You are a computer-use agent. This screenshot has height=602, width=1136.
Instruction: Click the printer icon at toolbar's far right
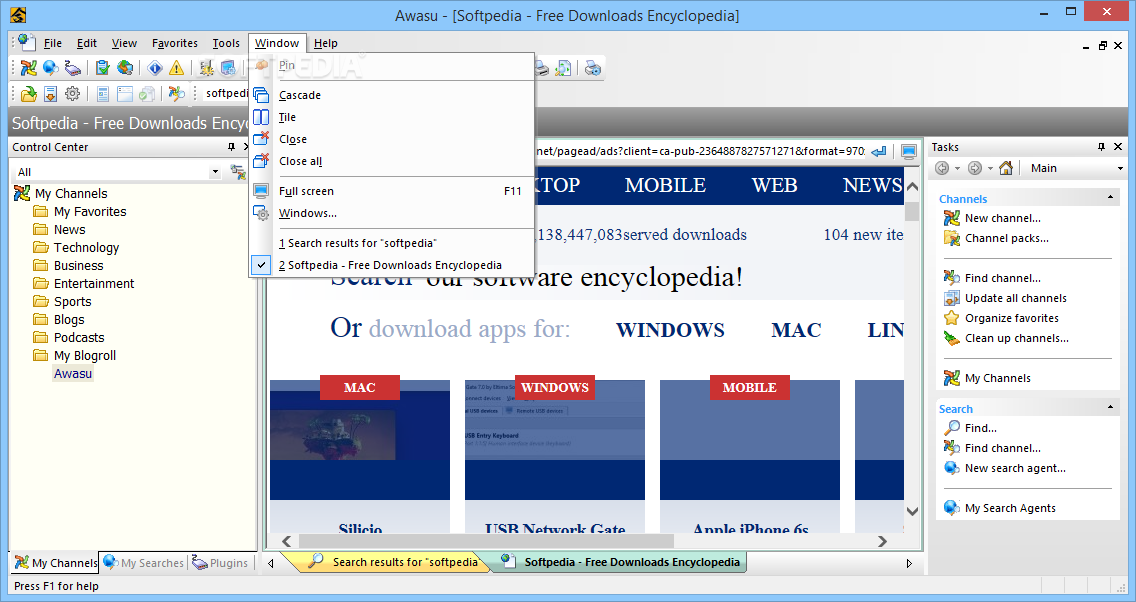593,68
